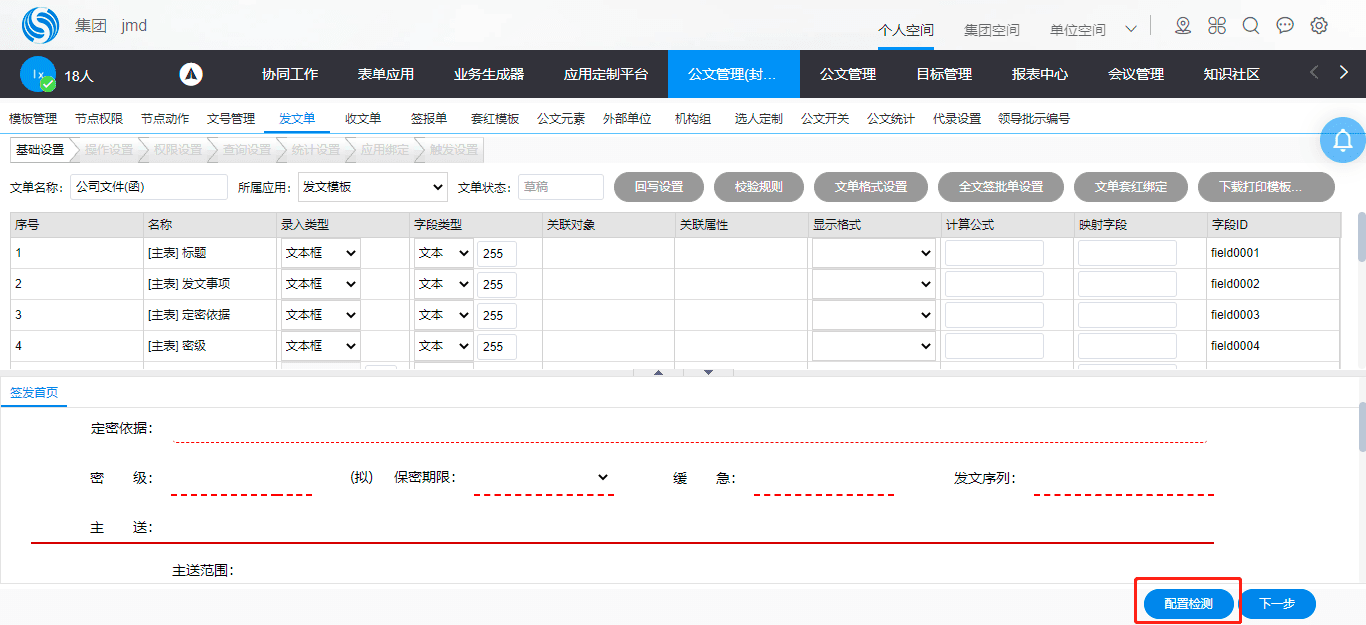Viewport: 1366px width, 625px height.
Task: Click the 全文签批单设置 button
Action: click(x=1001, y=187)
